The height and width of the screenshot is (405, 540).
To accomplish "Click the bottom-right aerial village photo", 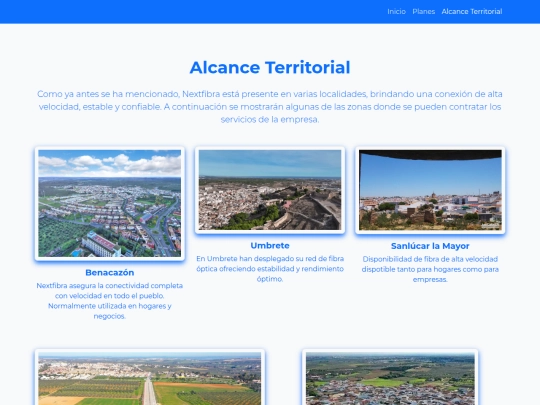I will click(390, 378).
